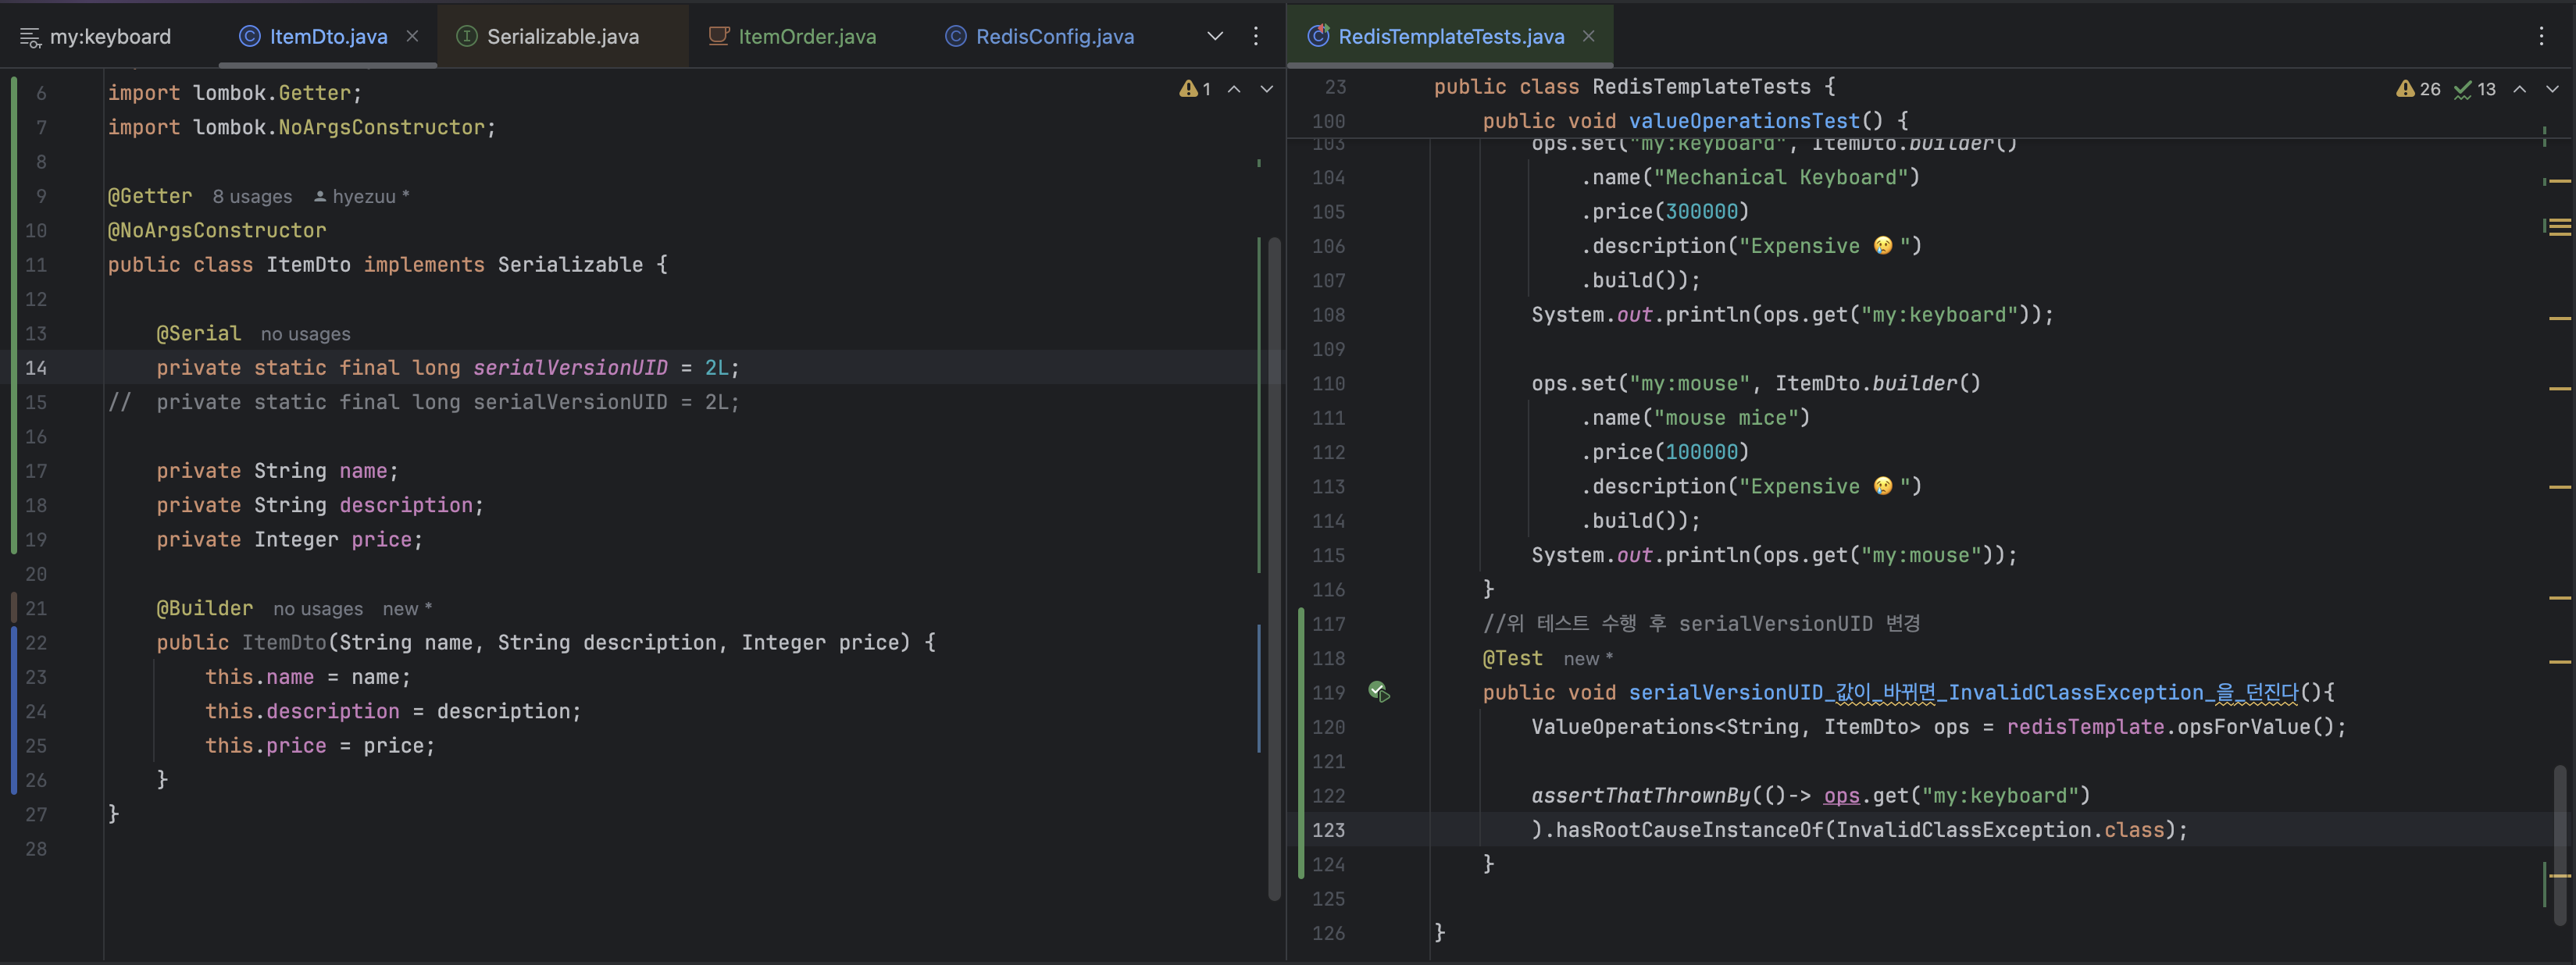
Task: Open the right editor tab options menu
Action: (2541, 36)
